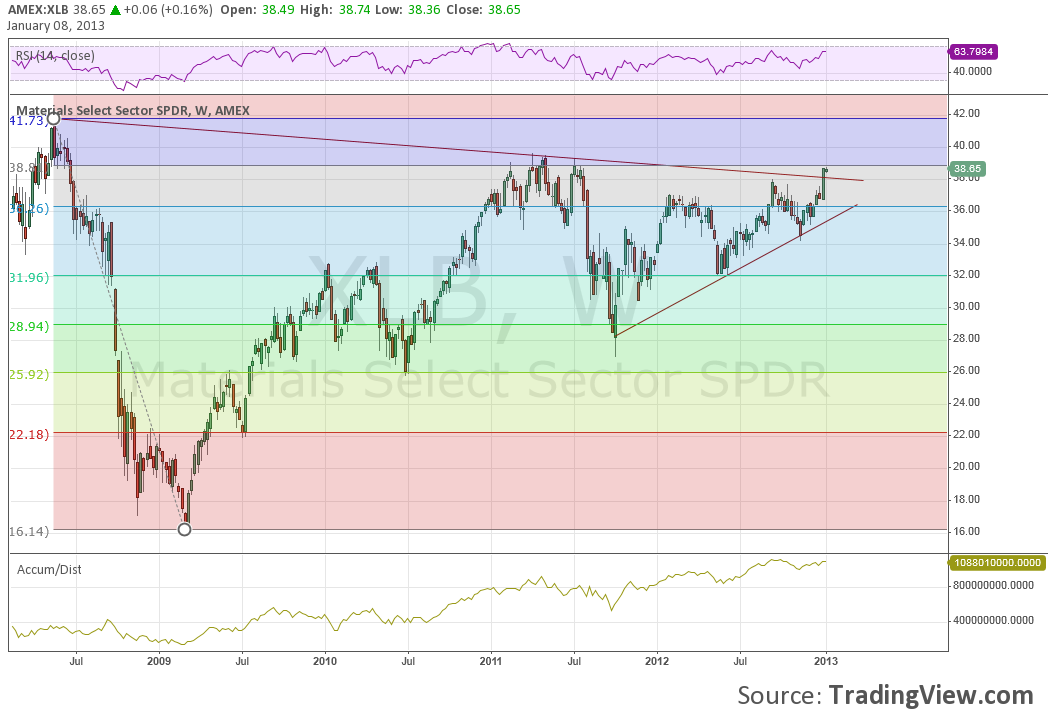Select the 28.94 Fibonacci level label
1048x722 pixels.
(29, 326)
